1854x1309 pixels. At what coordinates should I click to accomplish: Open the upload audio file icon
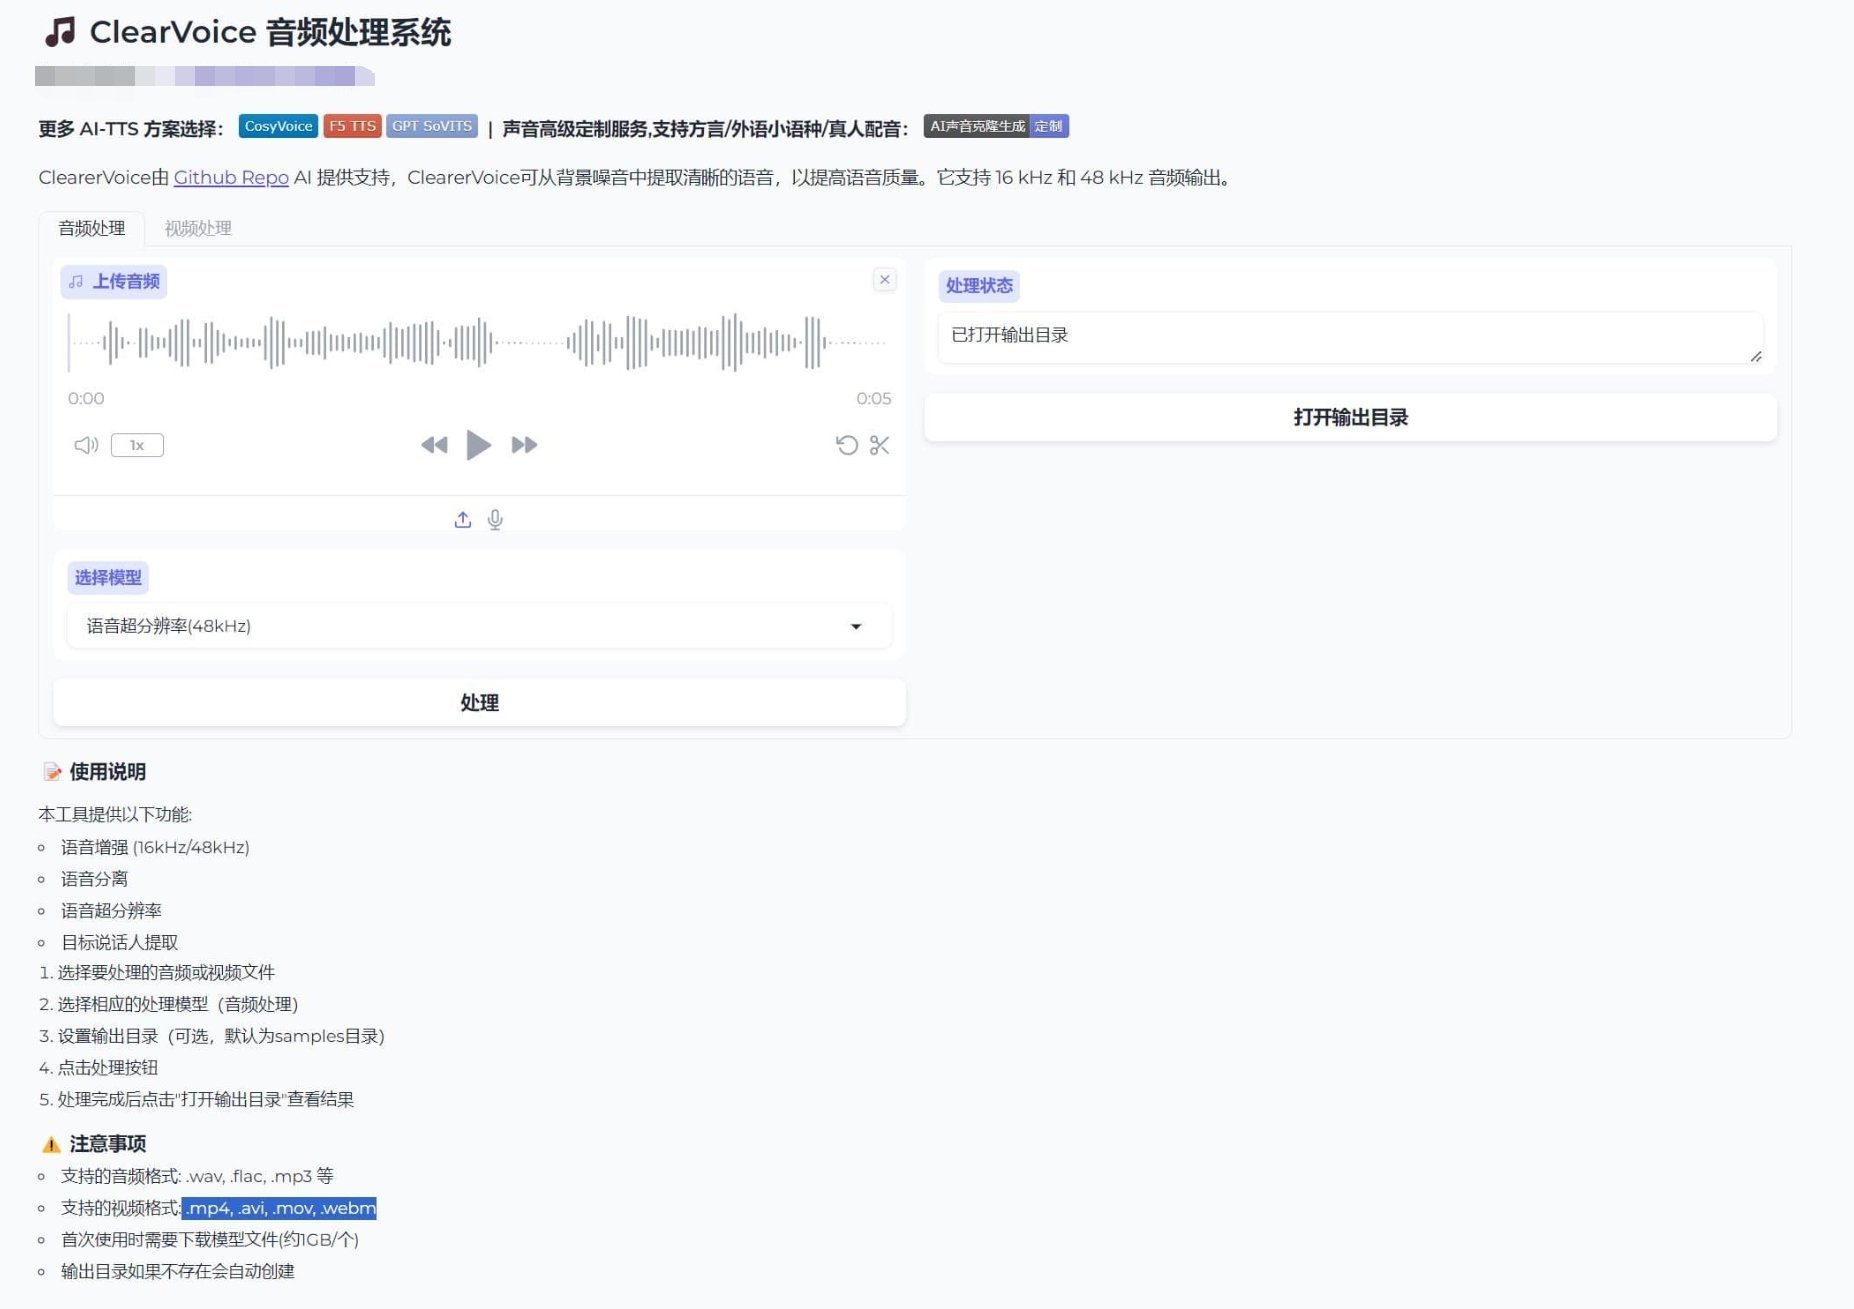click(462, 519)
